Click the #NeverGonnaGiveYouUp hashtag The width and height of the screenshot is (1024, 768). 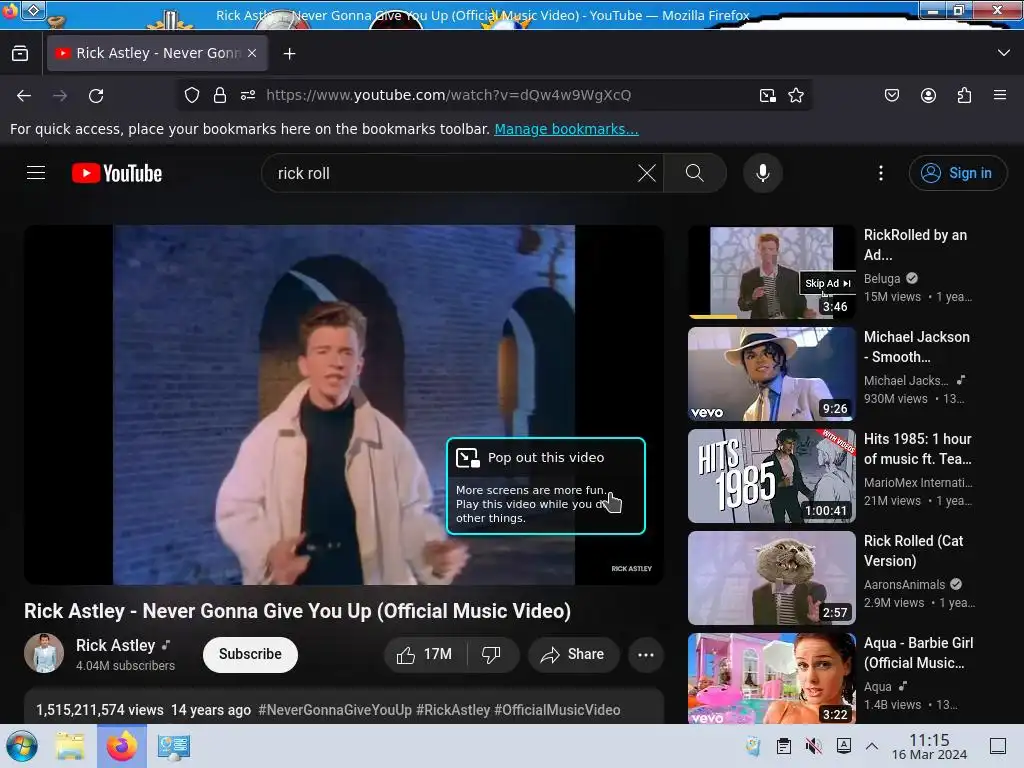pyautogui.click(x=335, y=710)
